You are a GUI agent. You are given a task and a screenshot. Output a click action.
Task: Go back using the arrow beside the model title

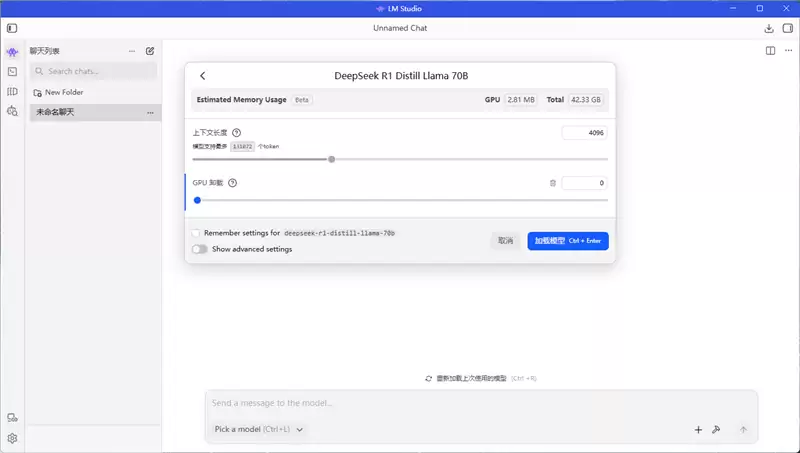(x=203, y=76)
